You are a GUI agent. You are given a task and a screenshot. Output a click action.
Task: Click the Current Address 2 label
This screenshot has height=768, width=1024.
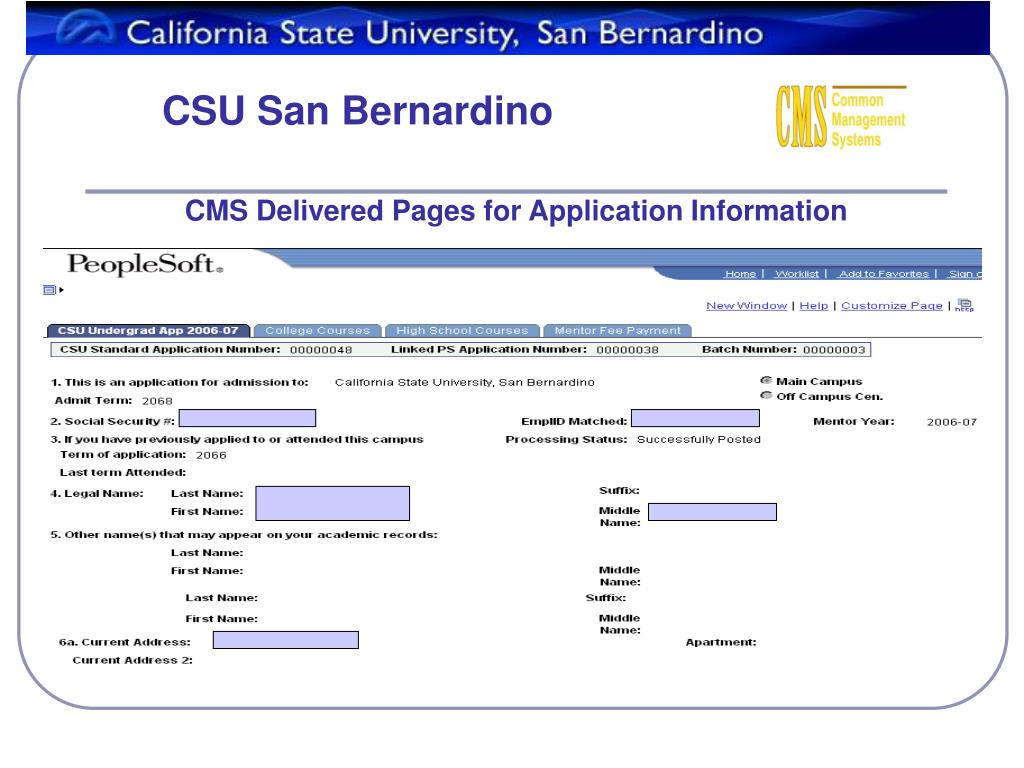133,660
